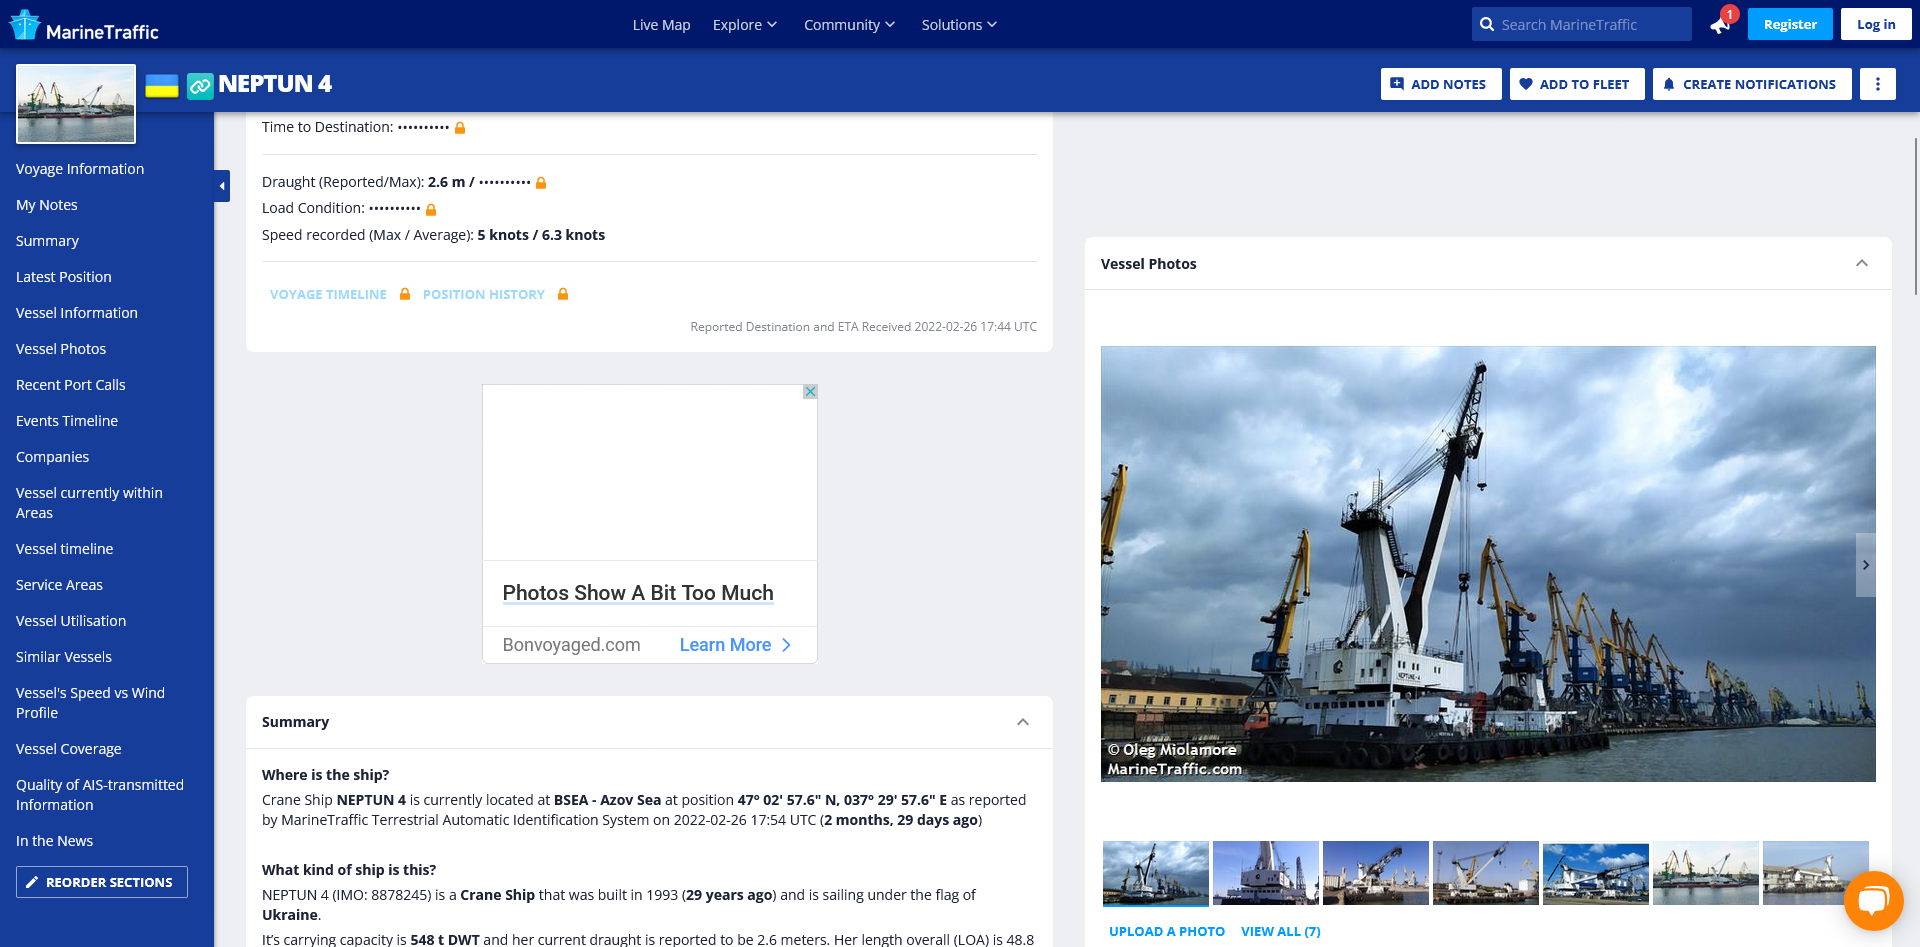The height and width of the screenshot is (947, 1920).
Task: Show next vessel photo with right arrow
Action: 1866,565
